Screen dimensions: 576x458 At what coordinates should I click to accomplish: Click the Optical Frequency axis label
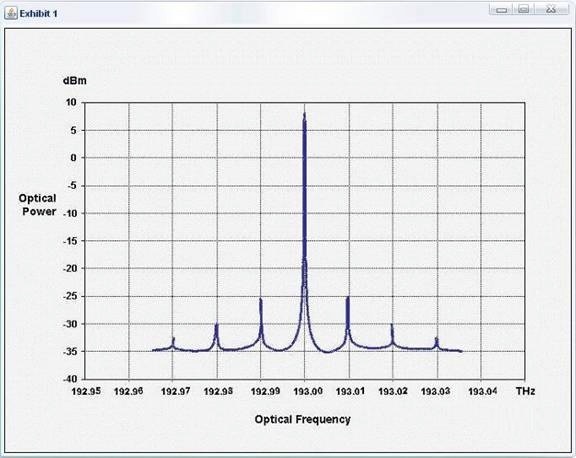coord(302,419)
